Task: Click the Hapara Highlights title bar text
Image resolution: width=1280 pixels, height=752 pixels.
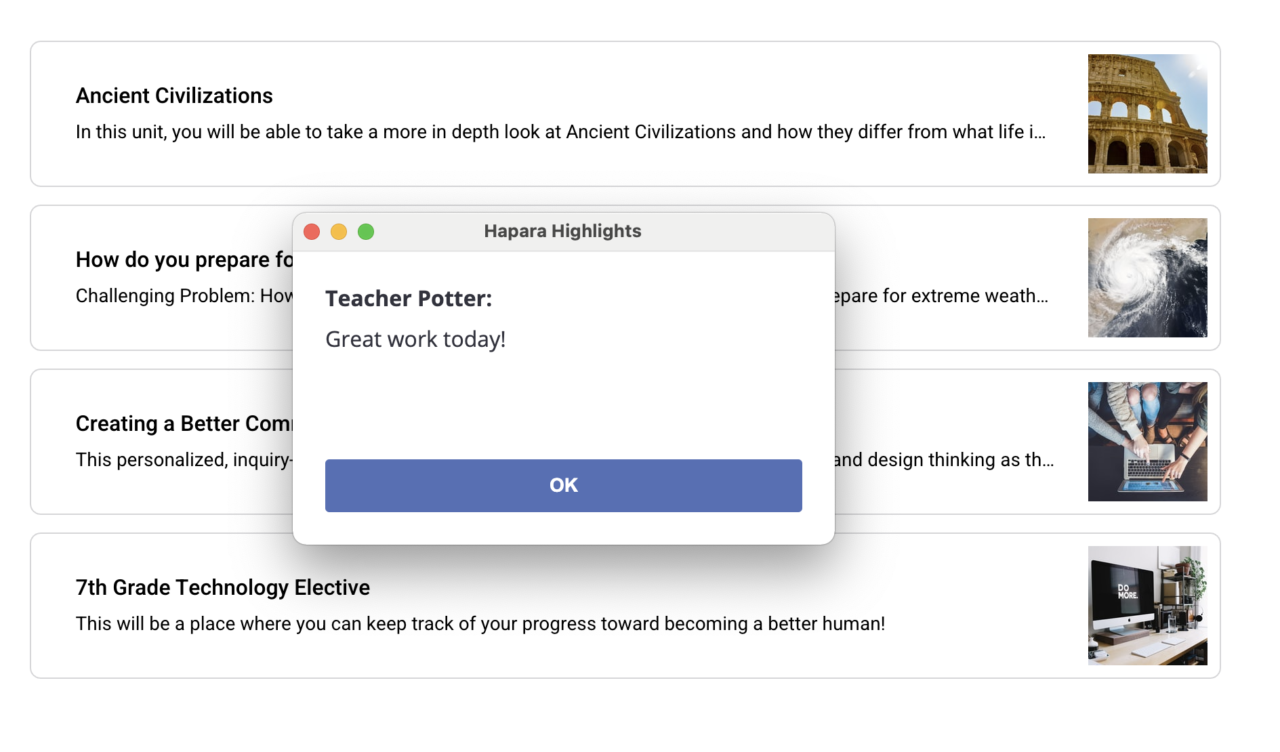Action: [x=562, y=231]
